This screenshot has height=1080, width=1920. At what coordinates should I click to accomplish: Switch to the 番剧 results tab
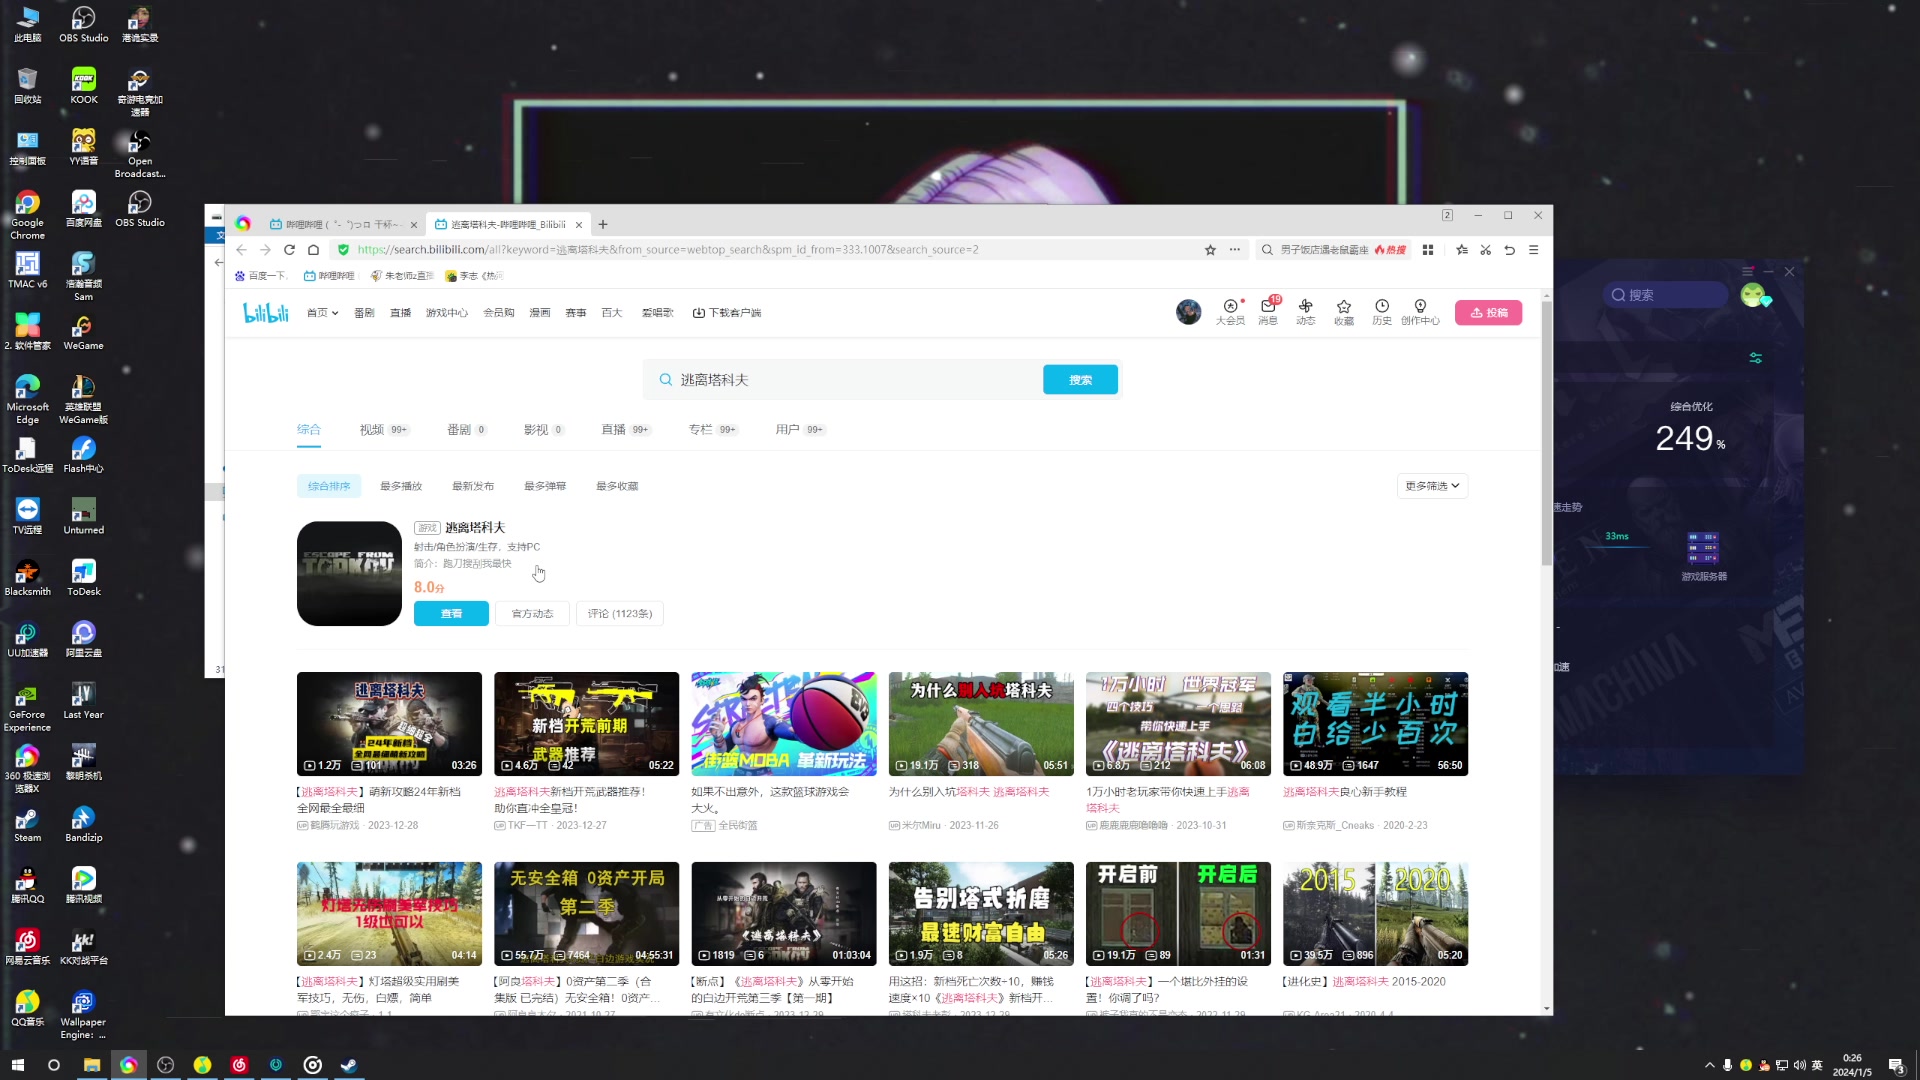point(467,430)
